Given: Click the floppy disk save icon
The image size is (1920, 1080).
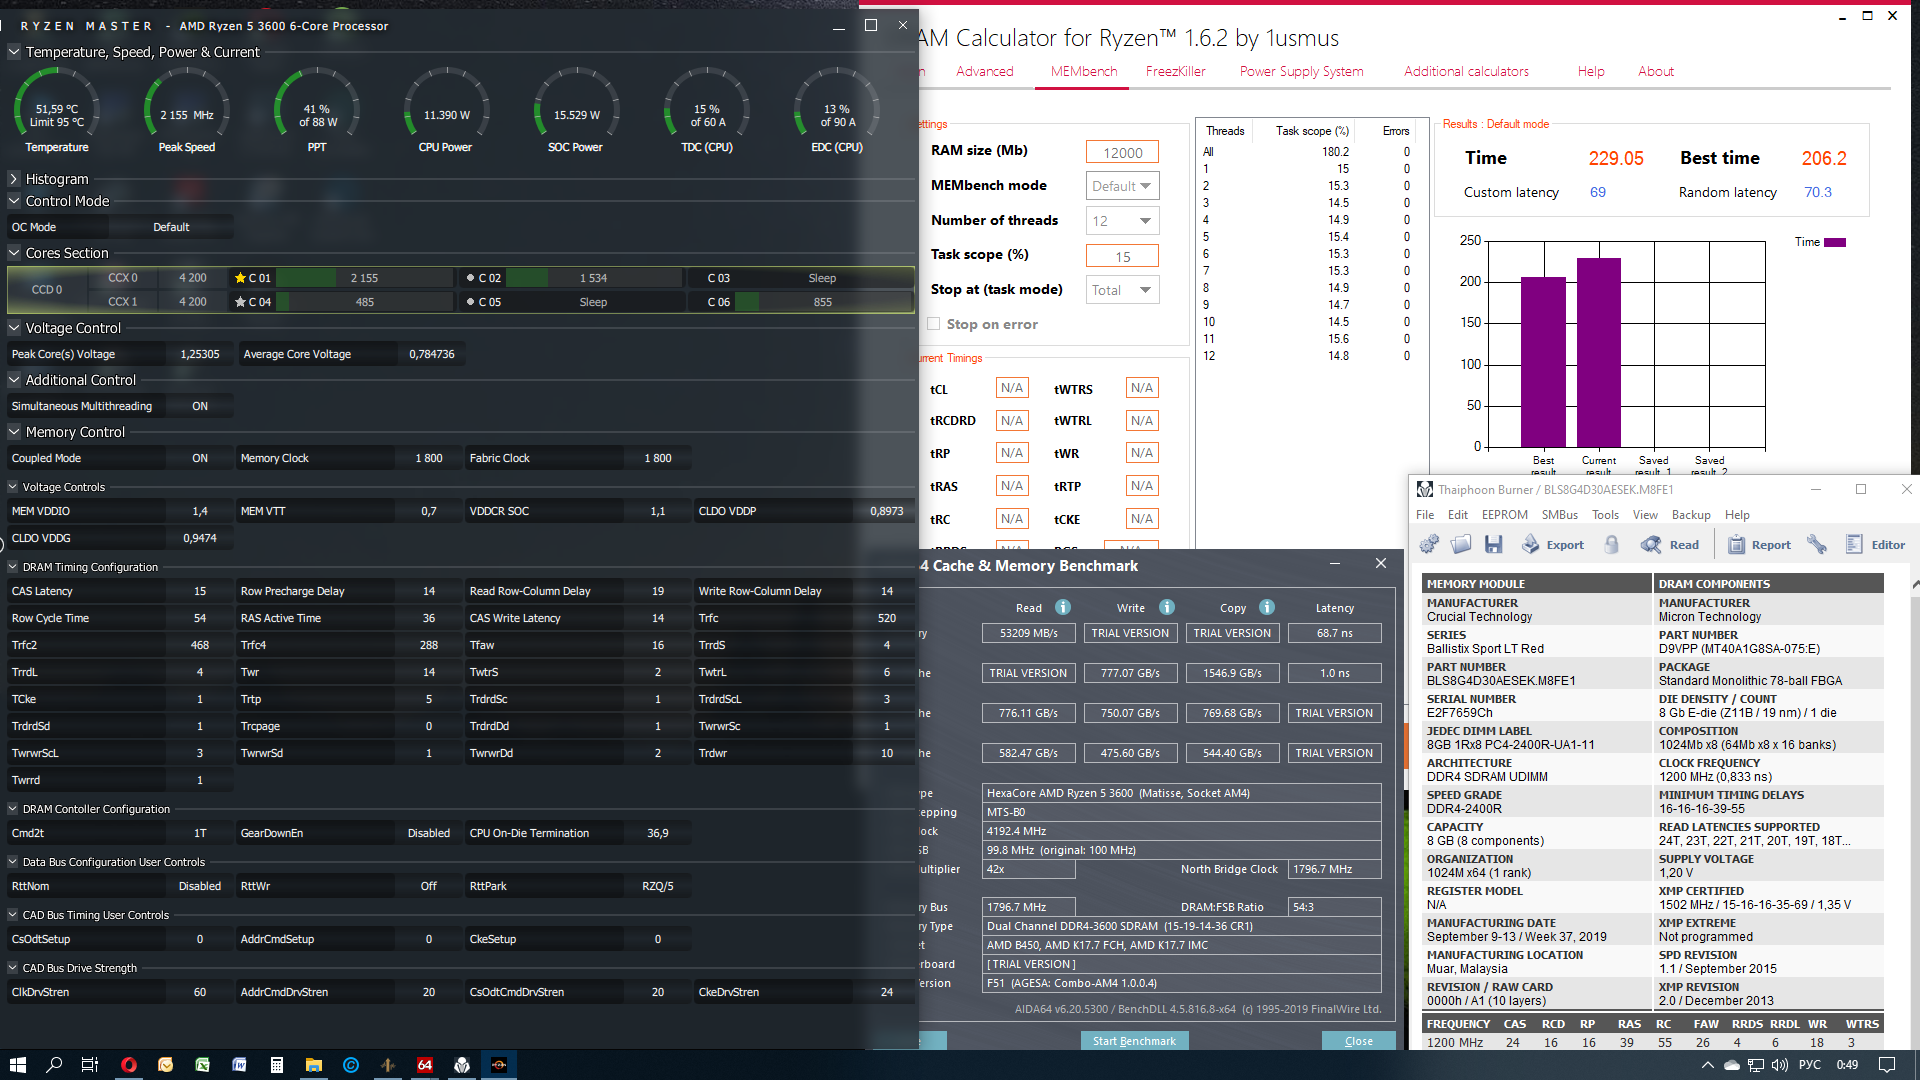Looking at the screenshot, I should click(1493, 544).
